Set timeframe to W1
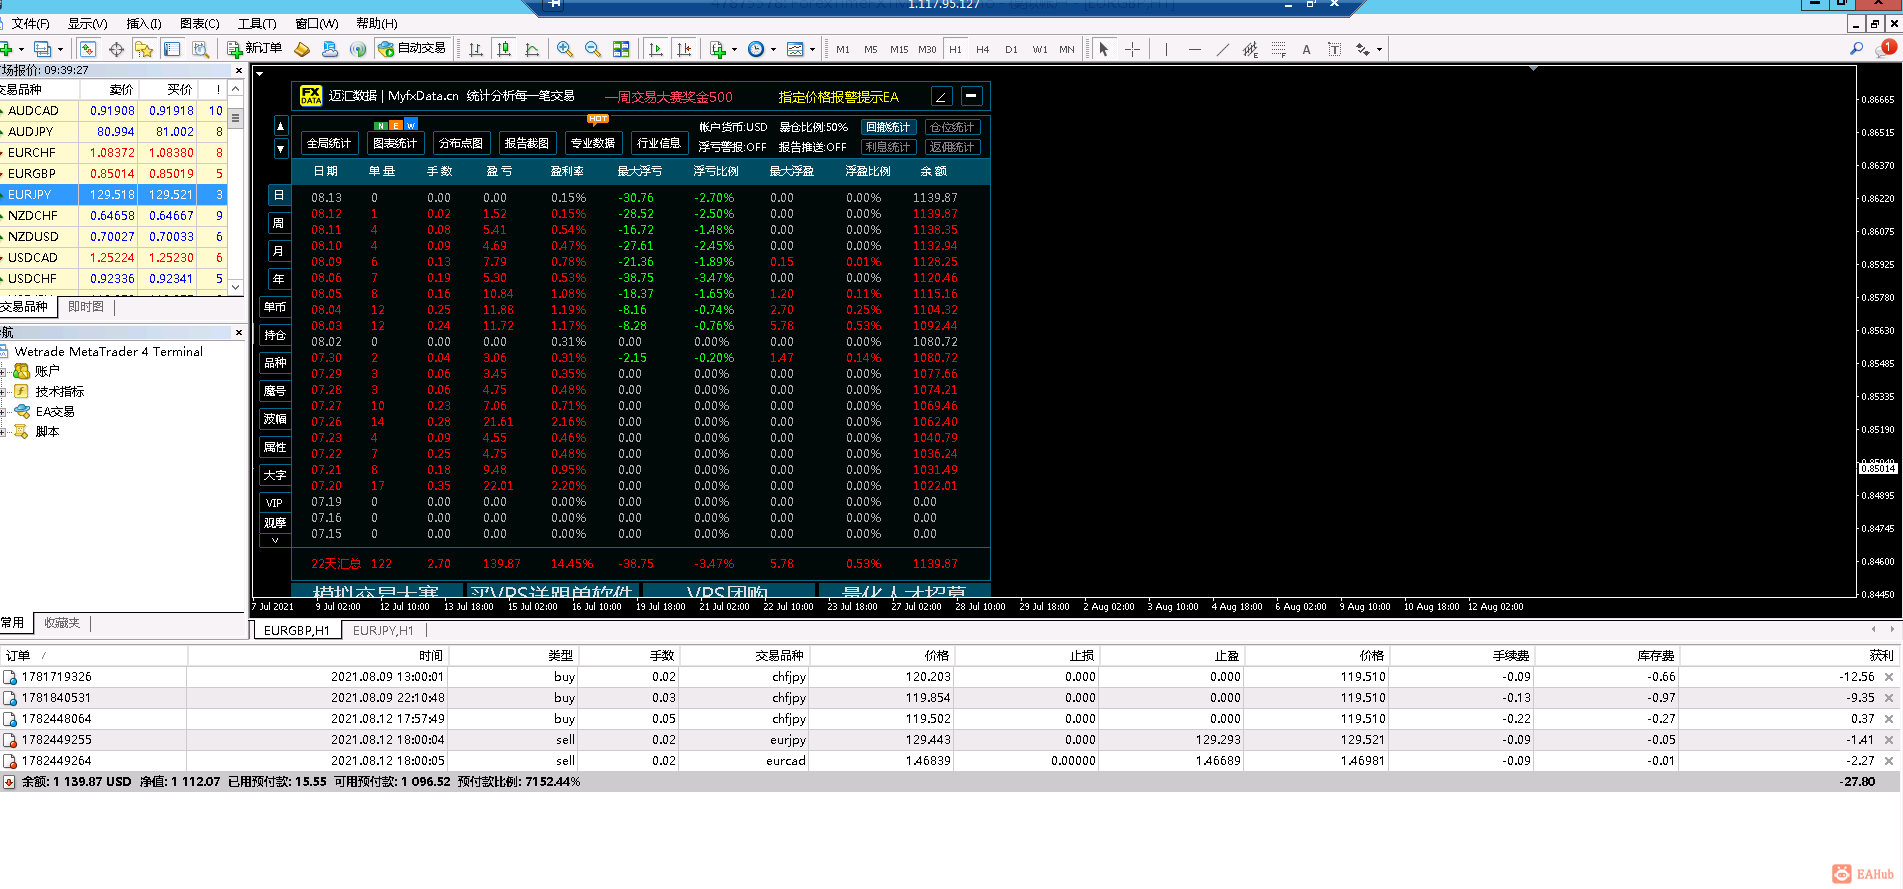Screen dimensions: 1903x889 pos(1040,49)
